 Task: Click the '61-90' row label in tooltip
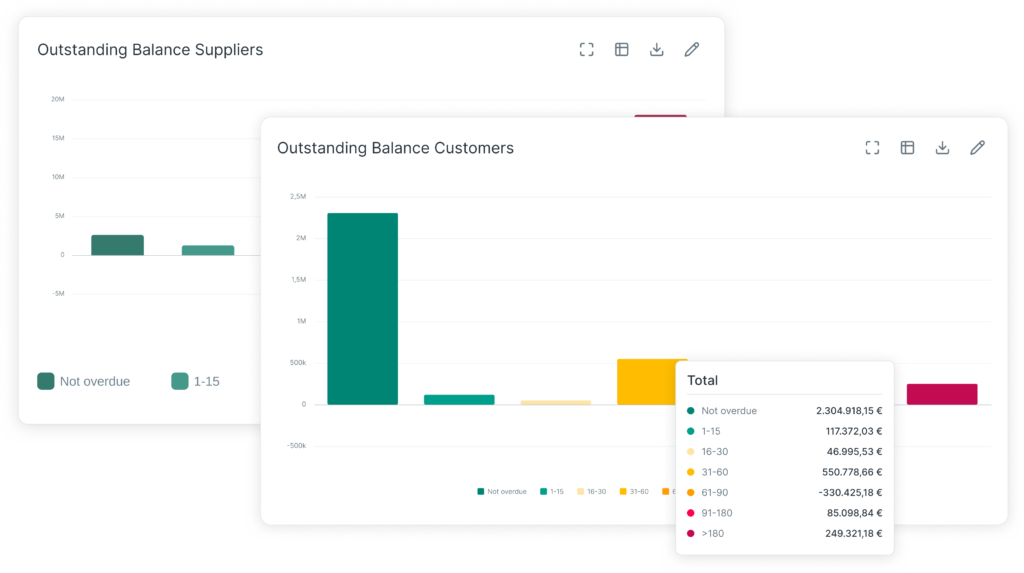point(714,493)
